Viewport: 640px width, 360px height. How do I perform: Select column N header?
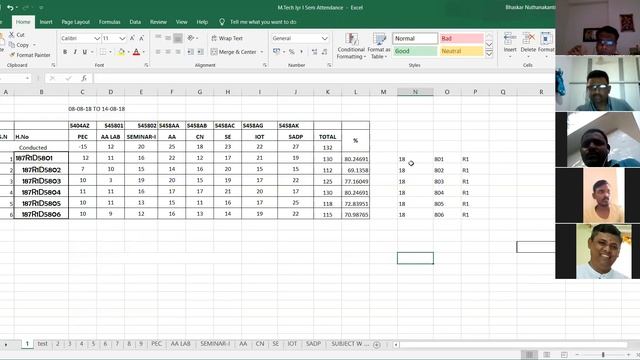coord(415,92)
